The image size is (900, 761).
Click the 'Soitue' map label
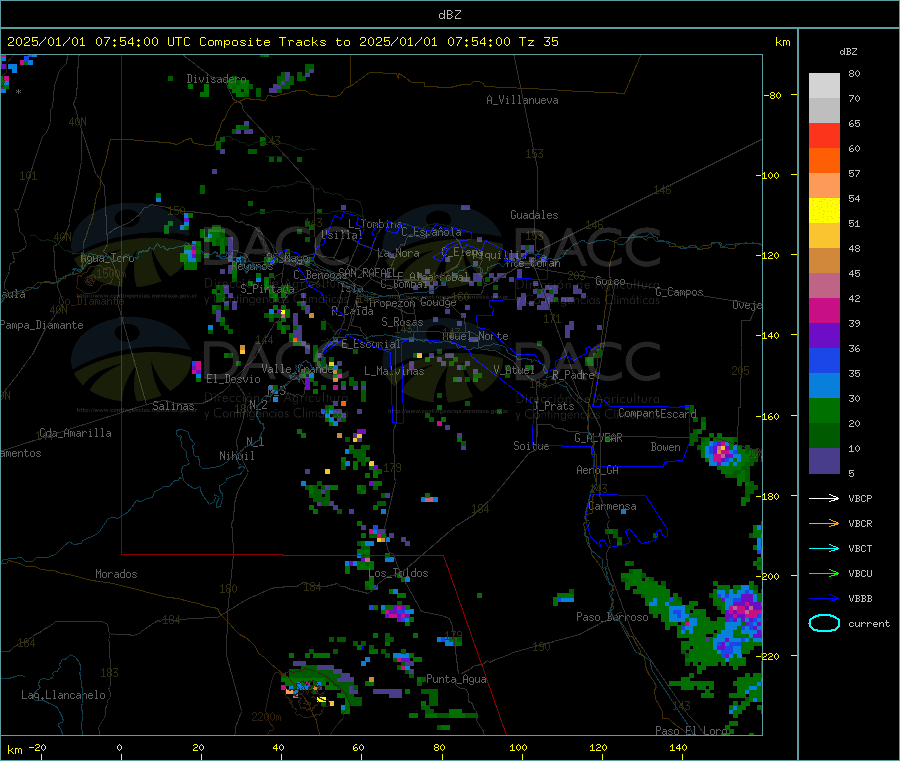531,446
